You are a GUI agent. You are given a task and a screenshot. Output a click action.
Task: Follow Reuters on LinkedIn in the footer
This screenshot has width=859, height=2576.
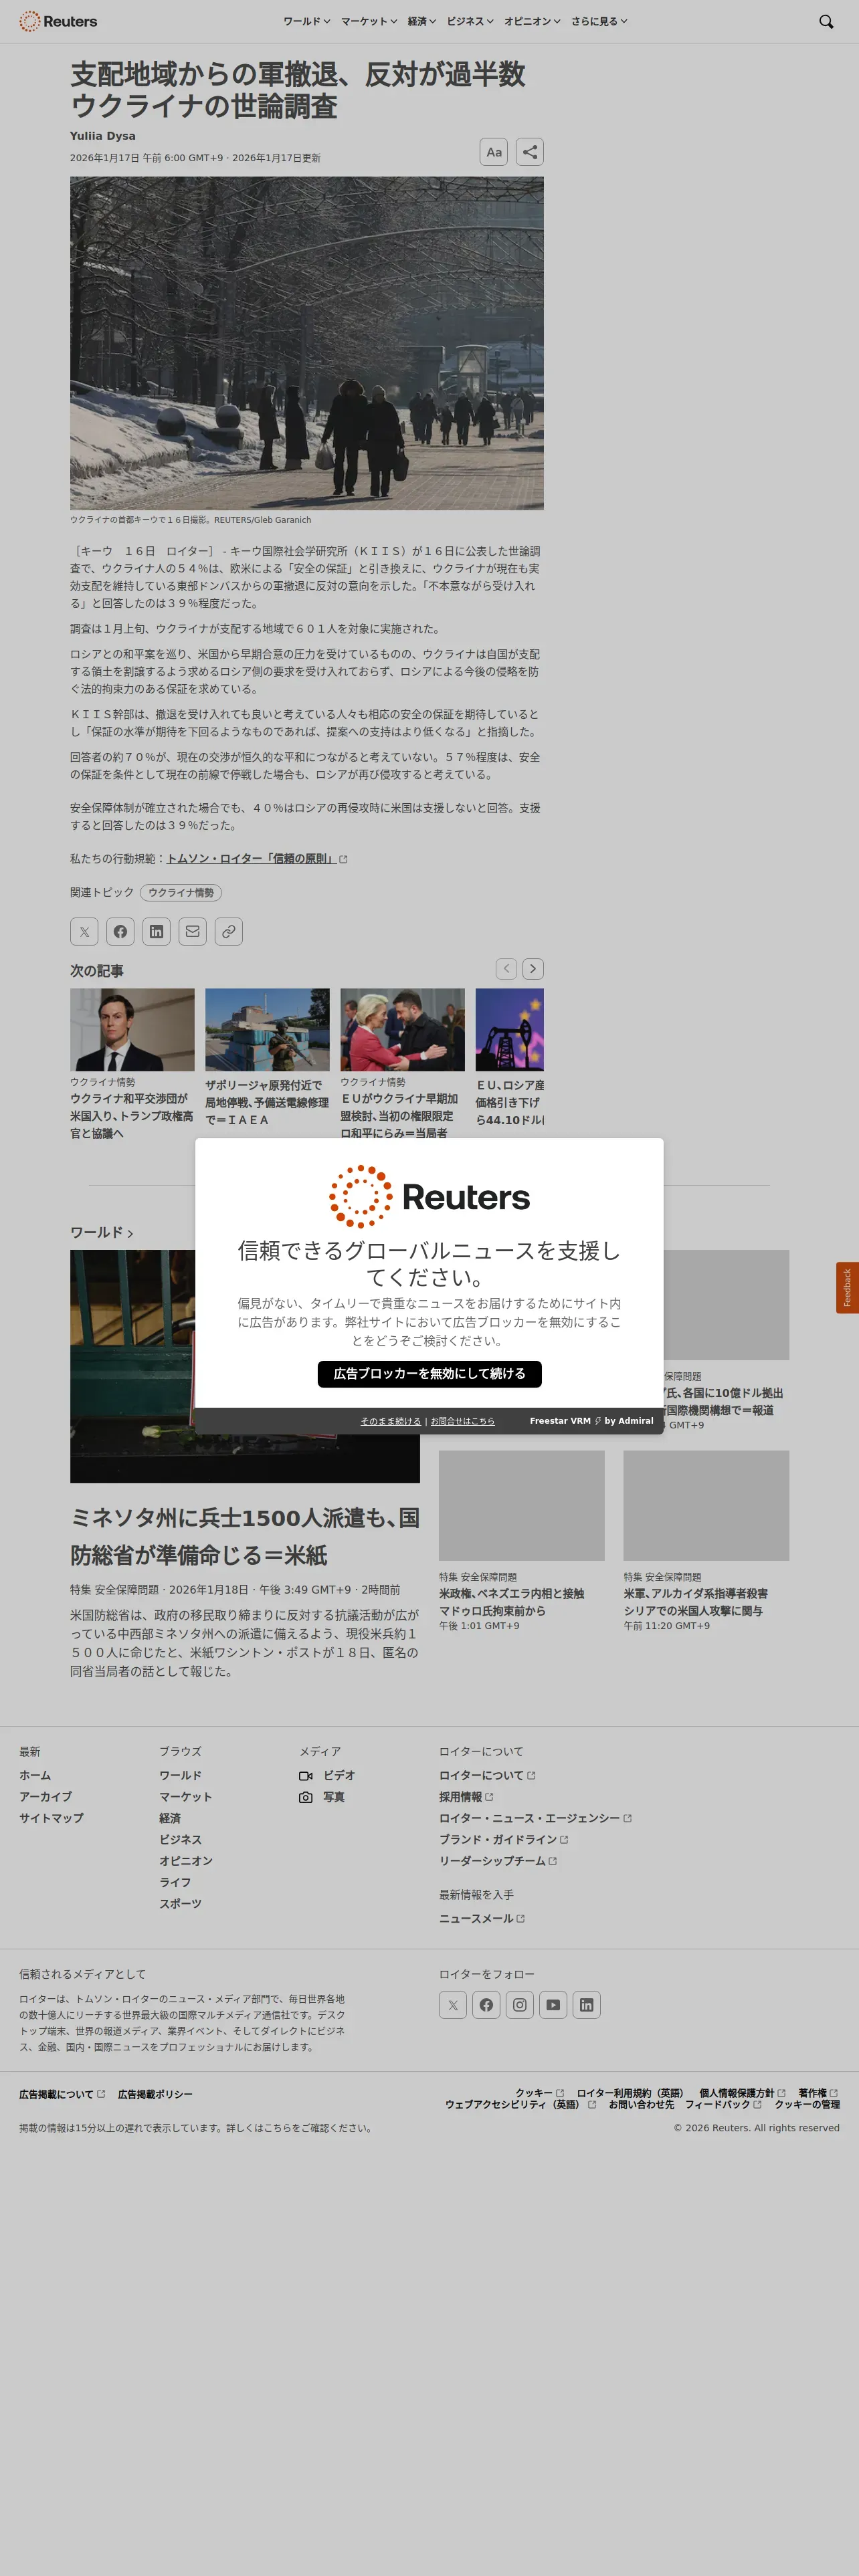(x=587, y=2004)
